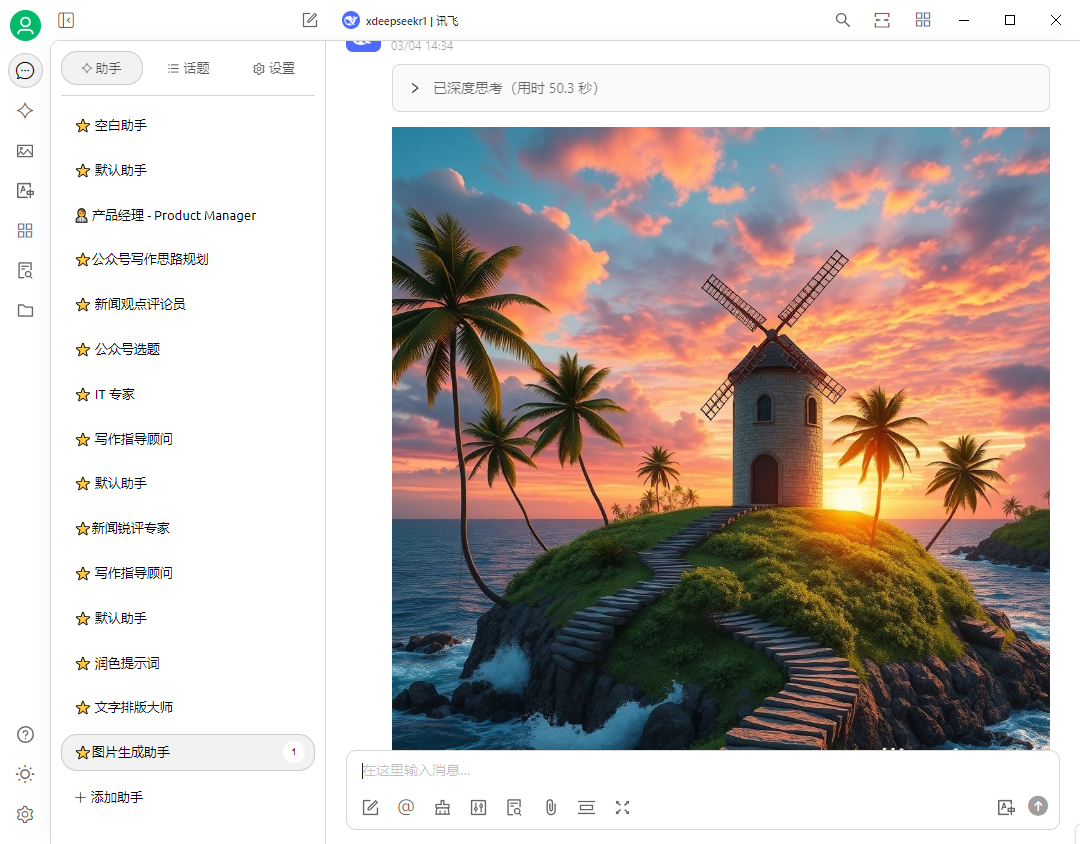Open the search icon in title bar
Screen dimensions: 1080x844
tap(843, 20)
